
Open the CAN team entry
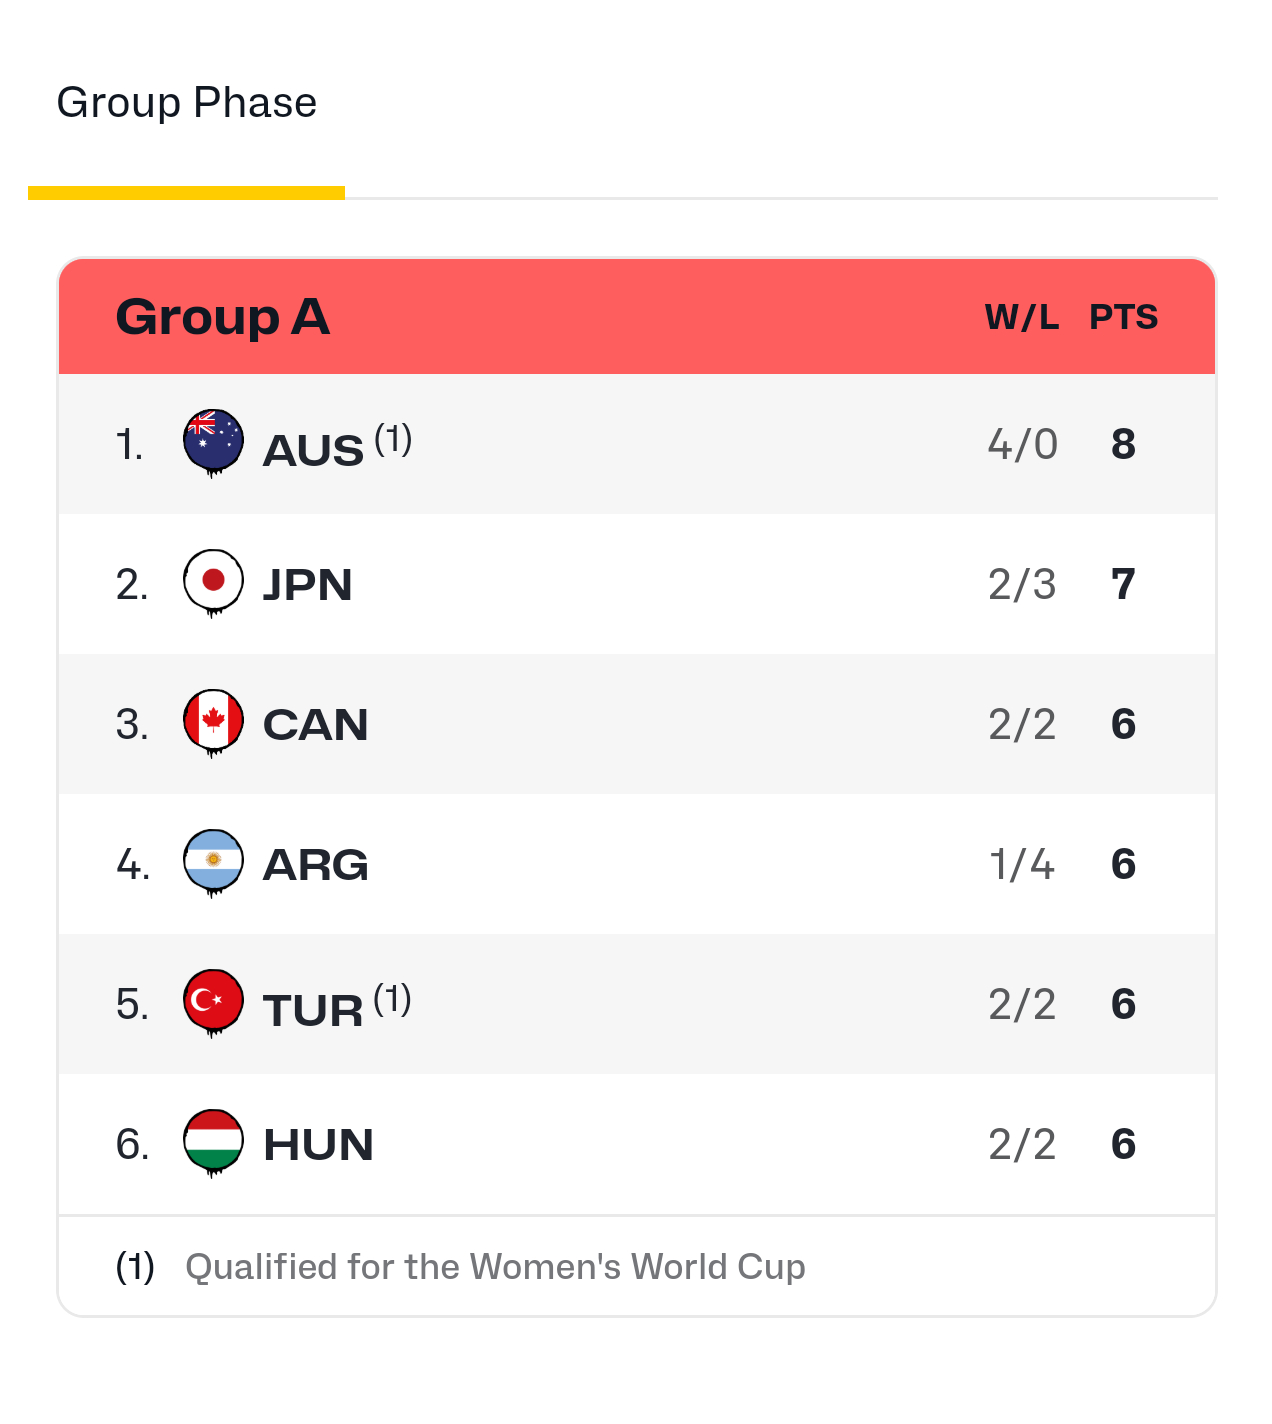click(315, 725)
